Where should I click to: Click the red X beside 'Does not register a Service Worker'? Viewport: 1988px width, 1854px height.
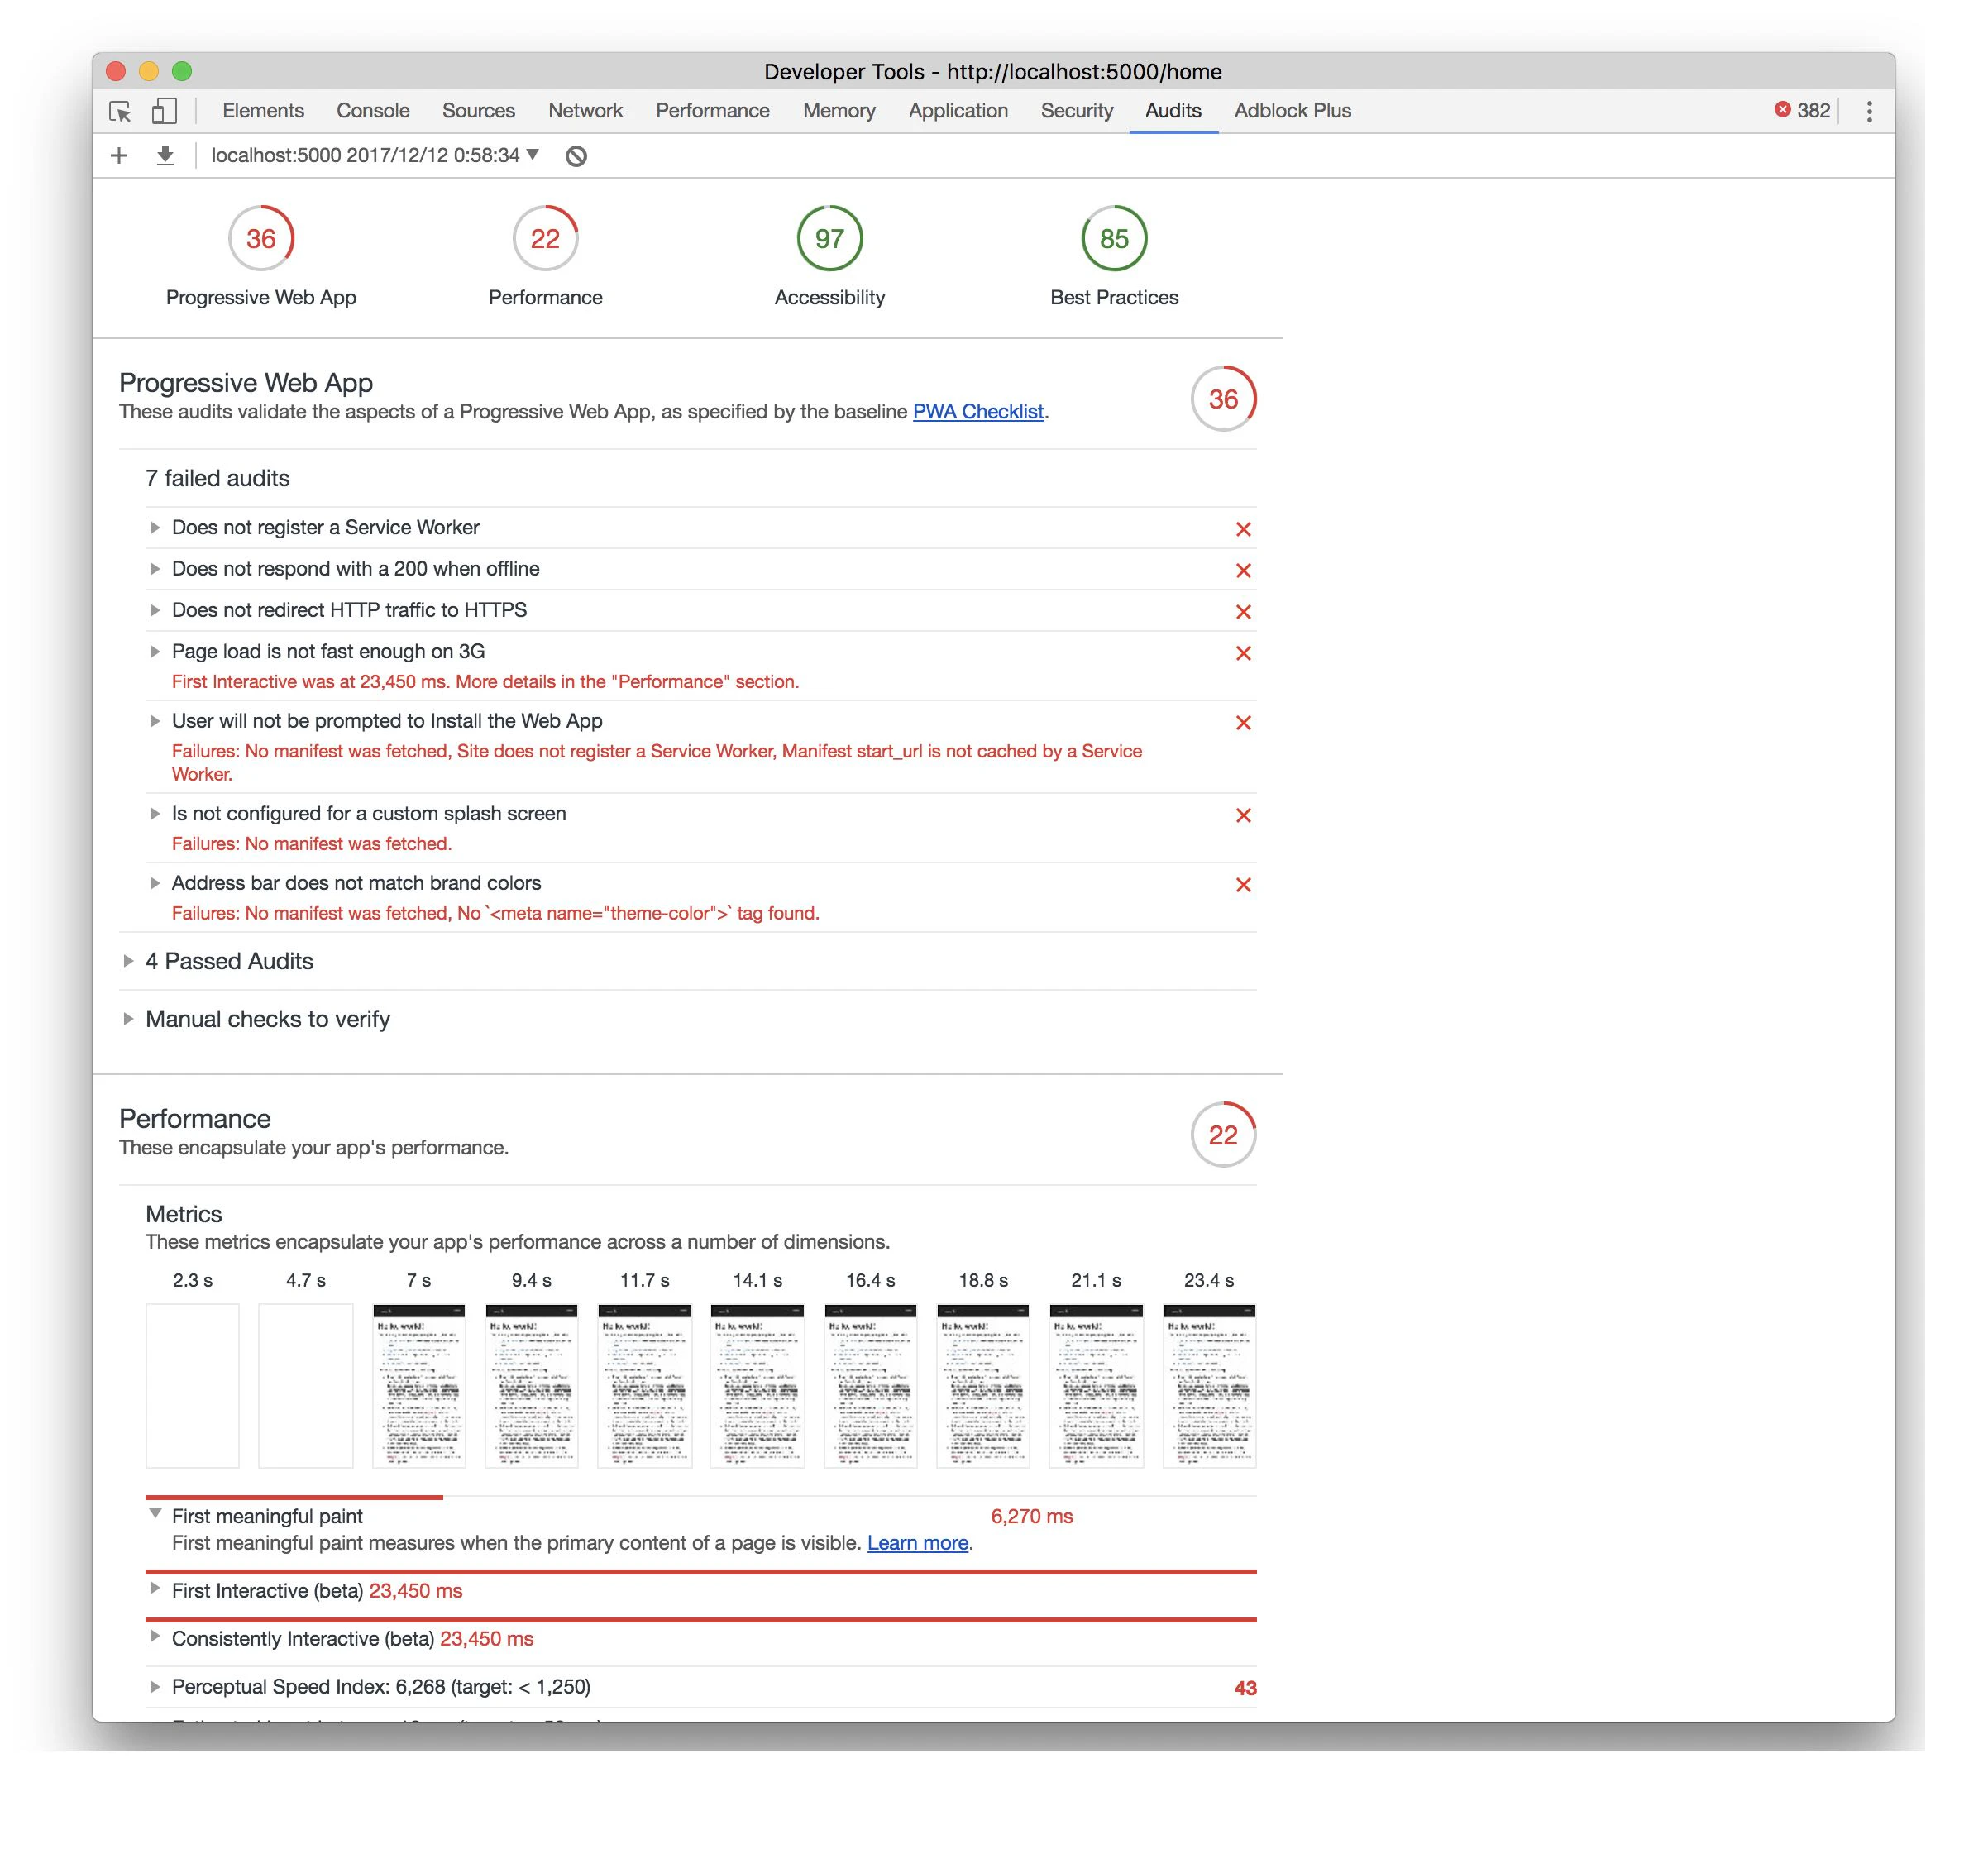(1243, 529)
